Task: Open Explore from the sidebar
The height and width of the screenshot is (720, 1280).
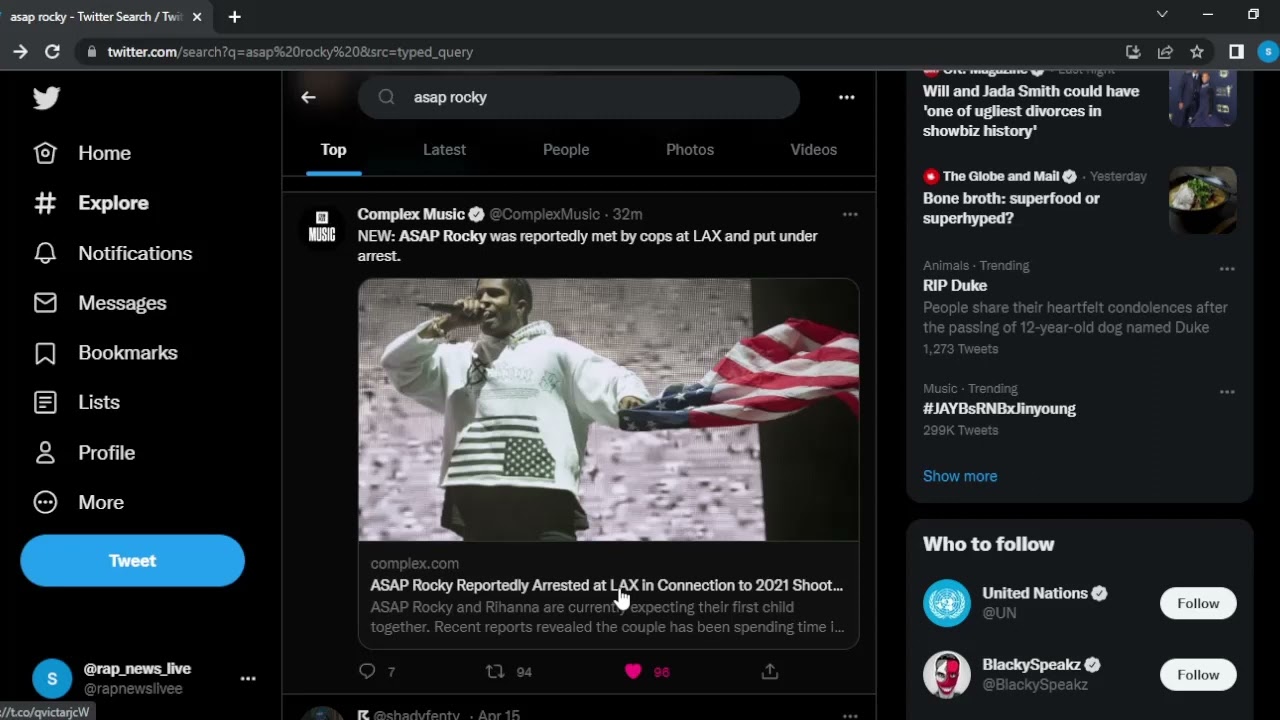Action: coord(91,203)
